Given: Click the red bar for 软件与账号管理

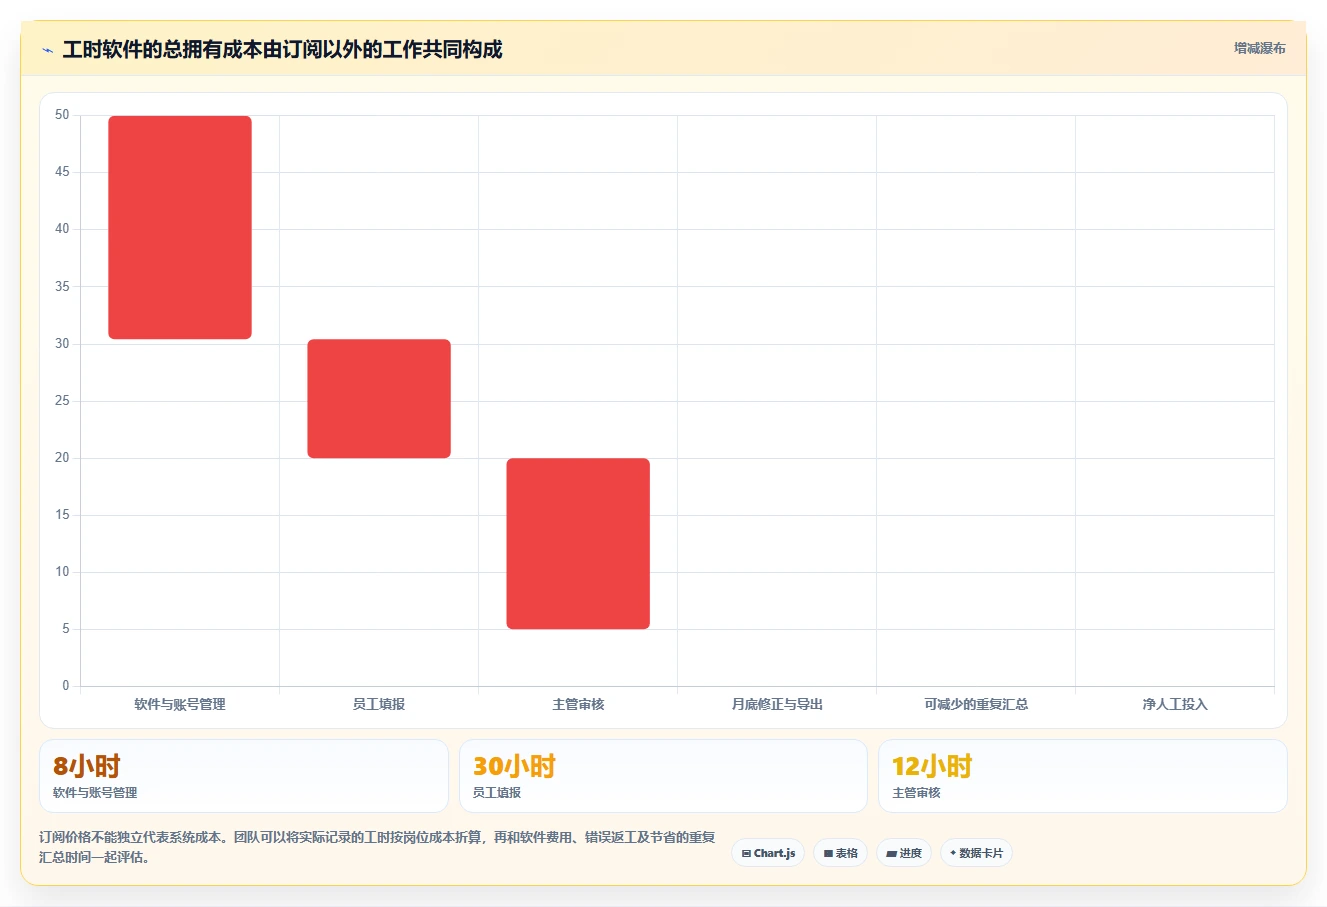Looking at the screenshot, I should click(x=180, y=228).
